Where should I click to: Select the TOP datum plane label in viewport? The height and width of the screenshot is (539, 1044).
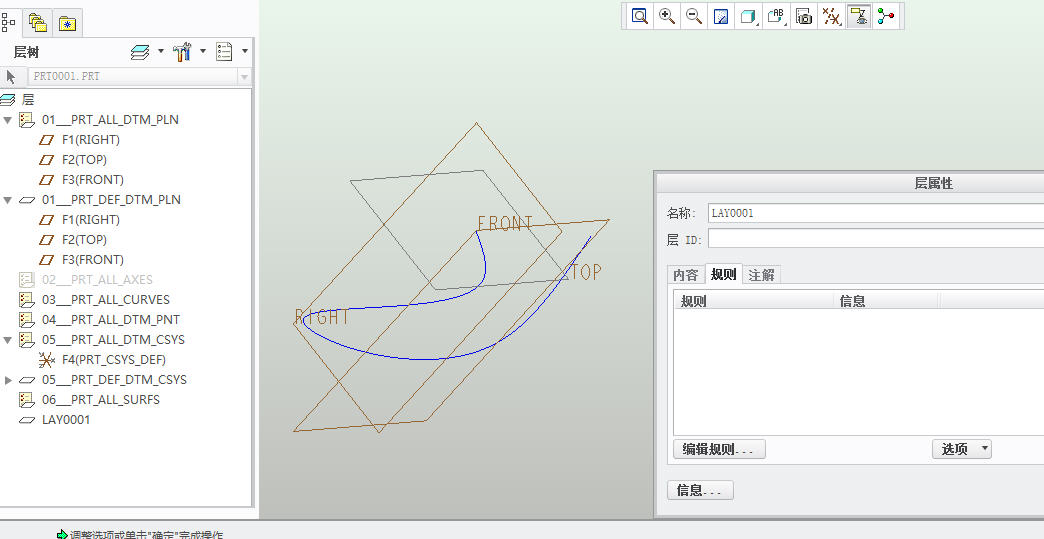click(x=586, y=271)
